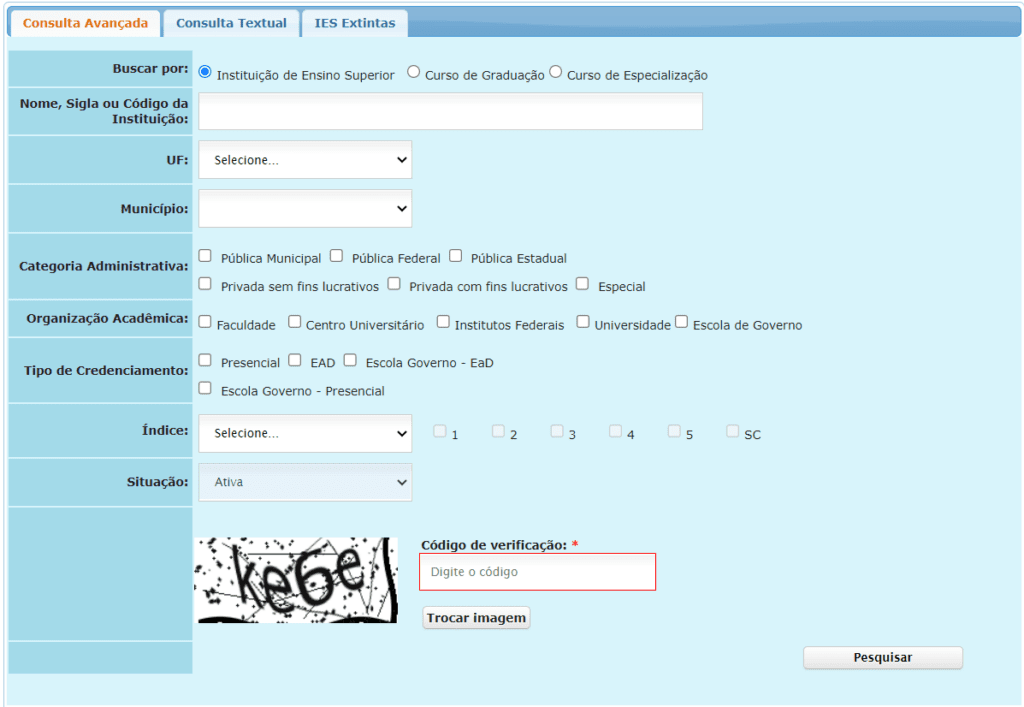Open the Situação dropdown showing Ativa
The width and height of the screenshot is (1024, 707).
[x=305, y=482]
